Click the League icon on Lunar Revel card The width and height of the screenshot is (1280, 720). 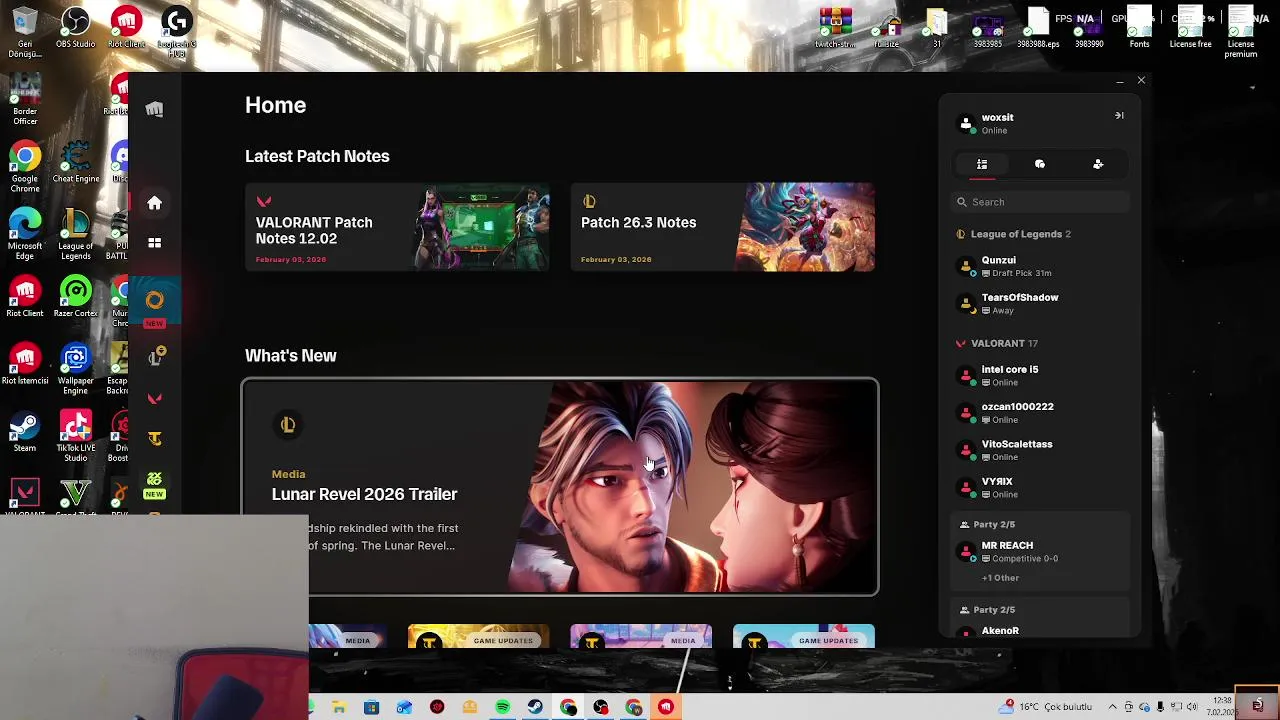click(x=288, y=425)
